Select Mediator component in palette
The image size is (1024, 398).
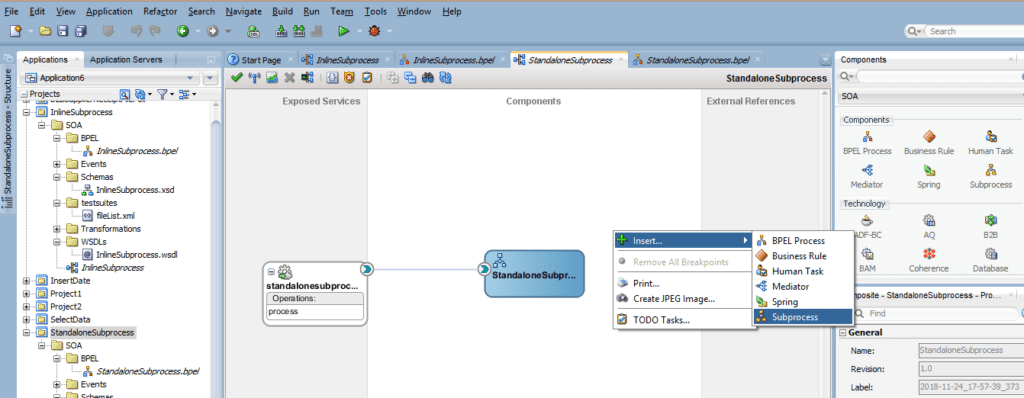tap(867, 176)
